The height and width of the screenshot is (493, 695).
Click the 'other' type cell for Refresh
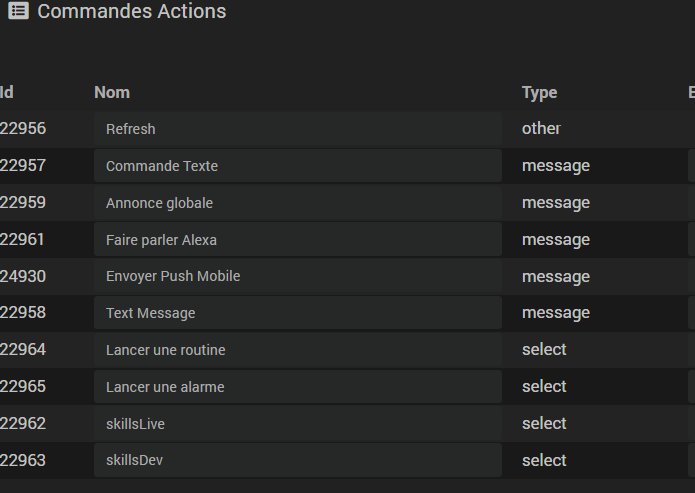(x=541, y=129)
